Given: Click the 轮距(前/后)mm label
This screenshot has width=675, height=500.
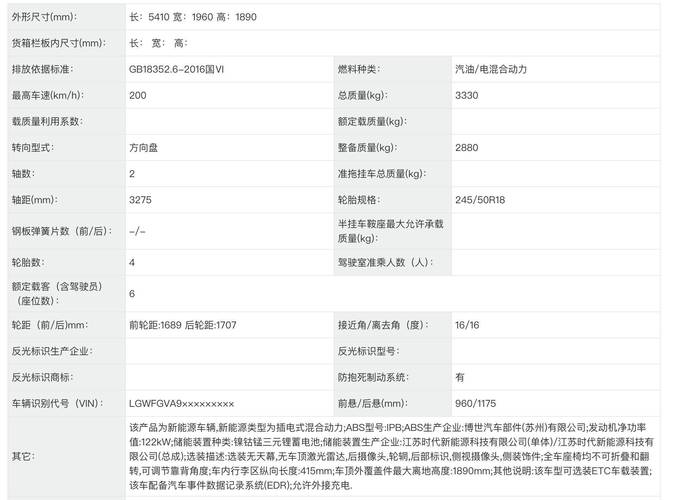Looking at the screenshot, I should [50, 325].
